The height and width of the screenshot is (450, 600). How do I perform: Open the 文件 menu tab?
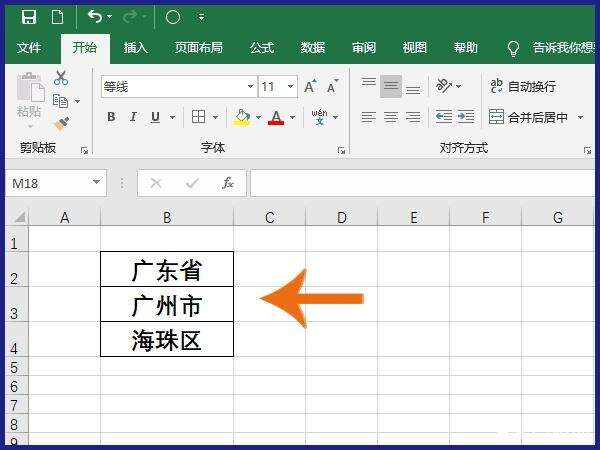(x=29, y=48)
